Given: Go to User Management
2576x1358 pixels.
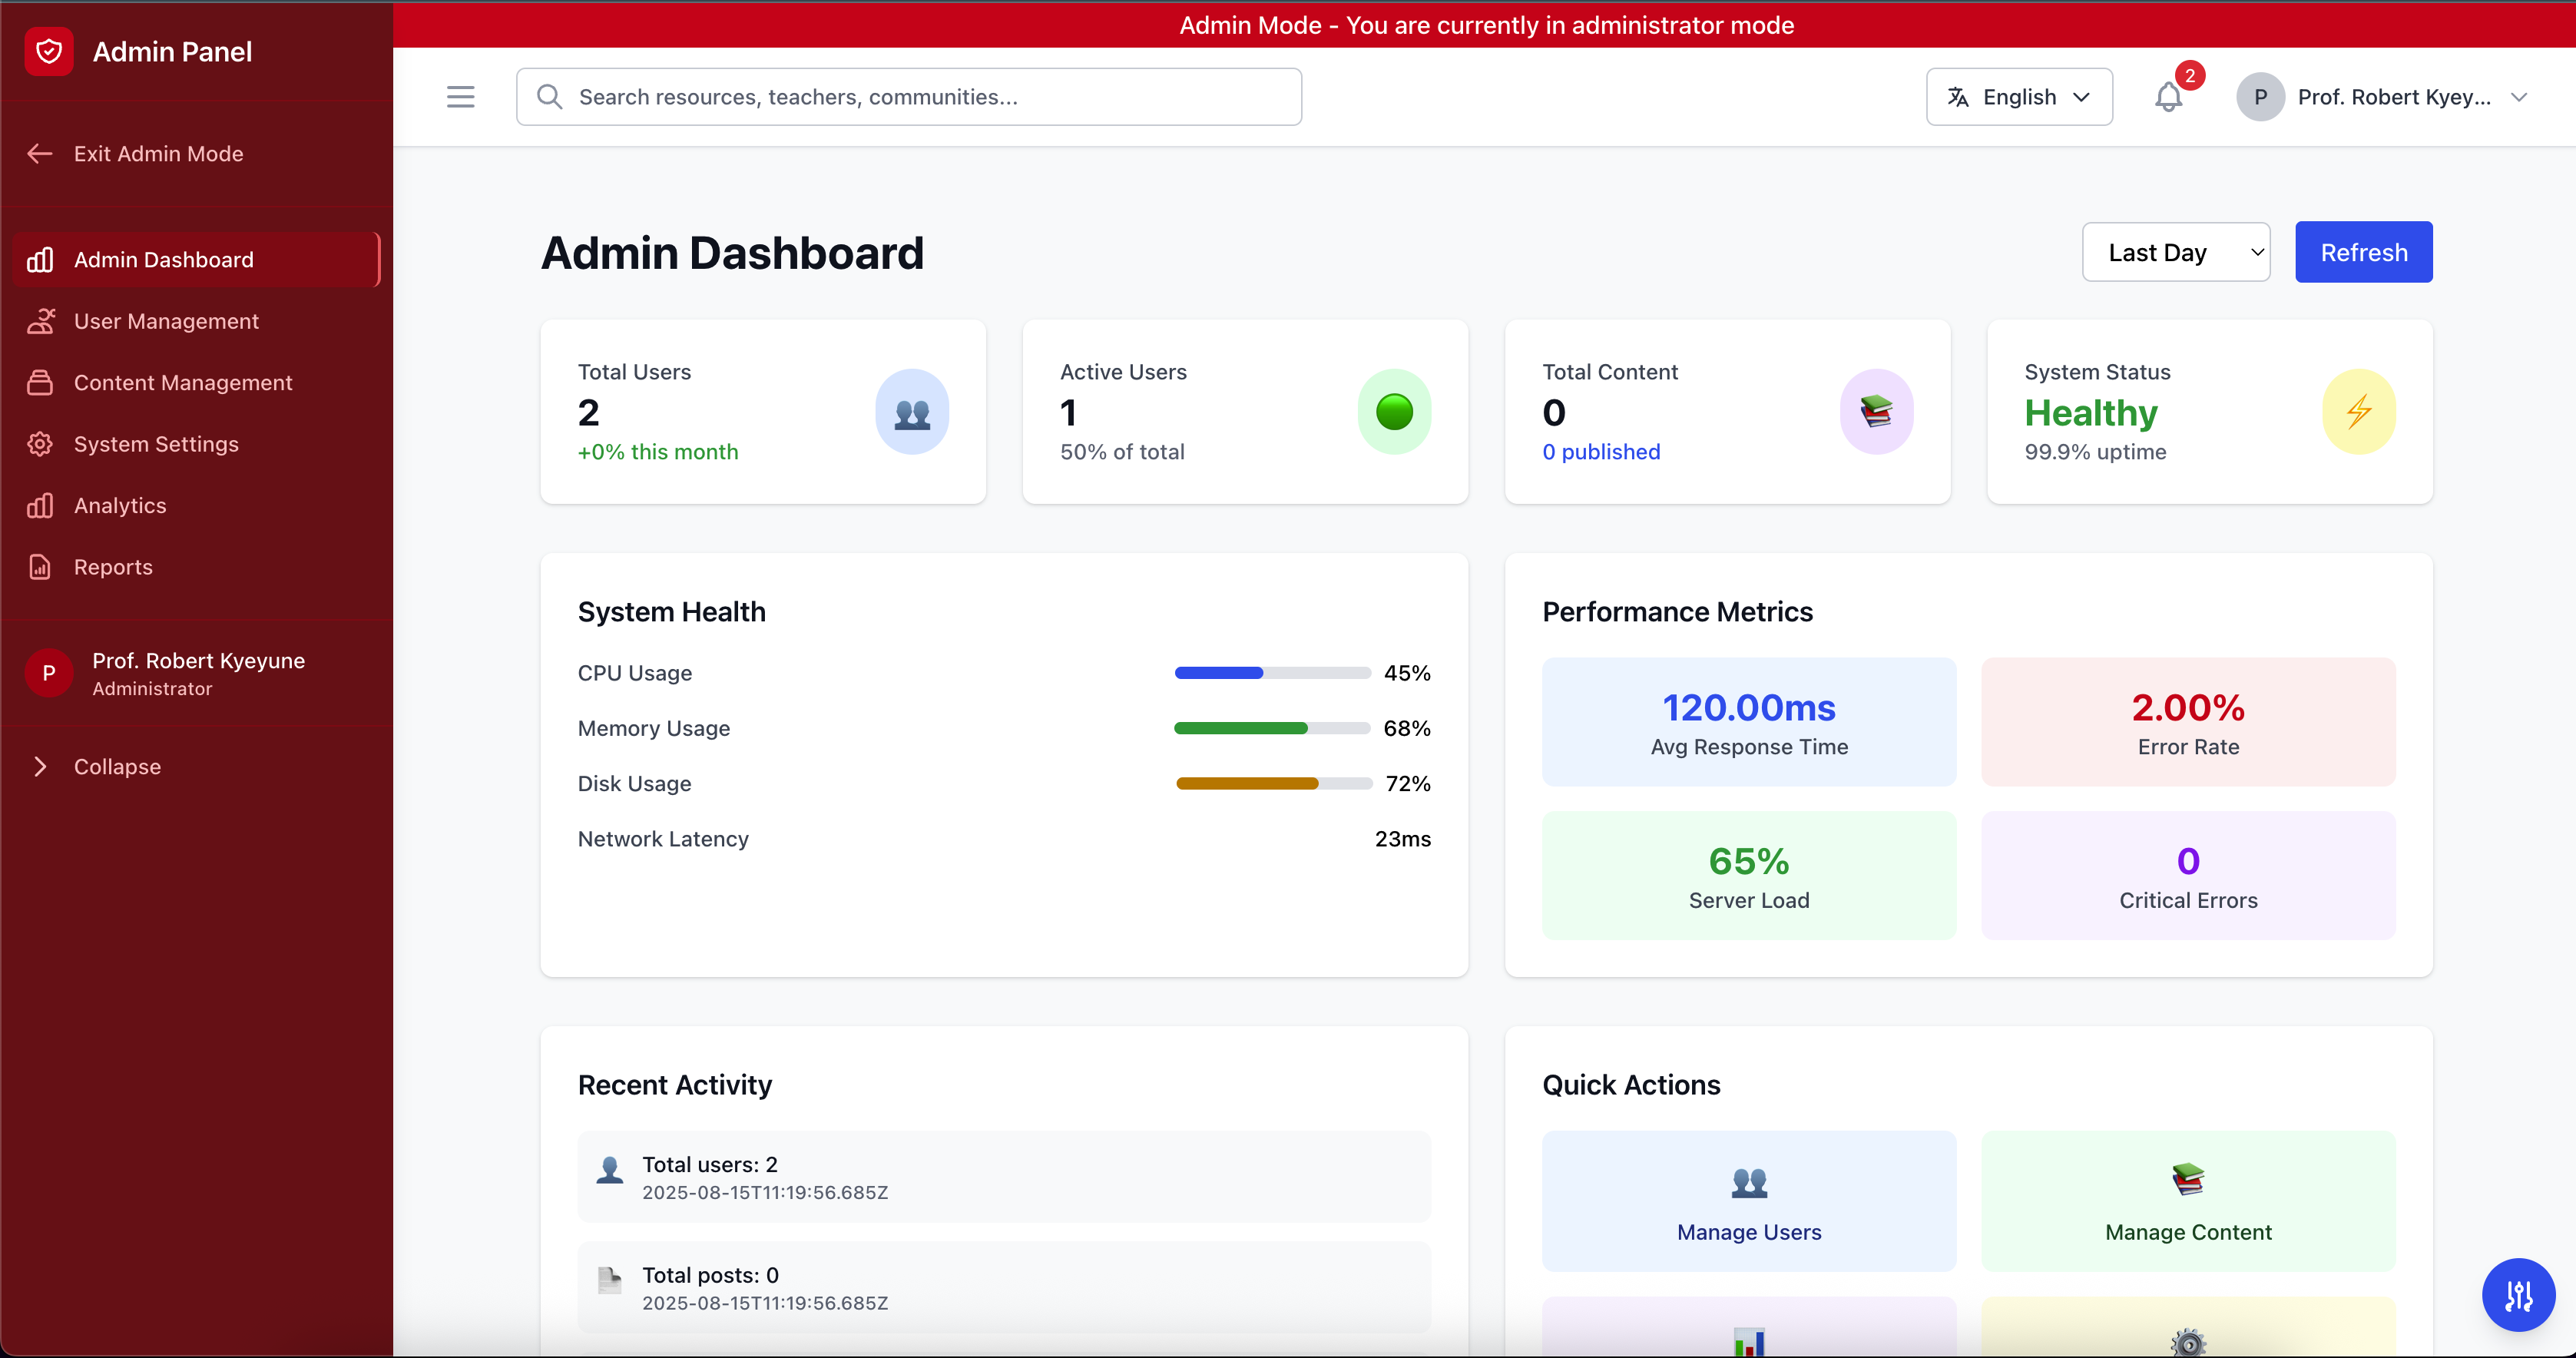Looking at the screenshot, I should click(x=166, y=321).
